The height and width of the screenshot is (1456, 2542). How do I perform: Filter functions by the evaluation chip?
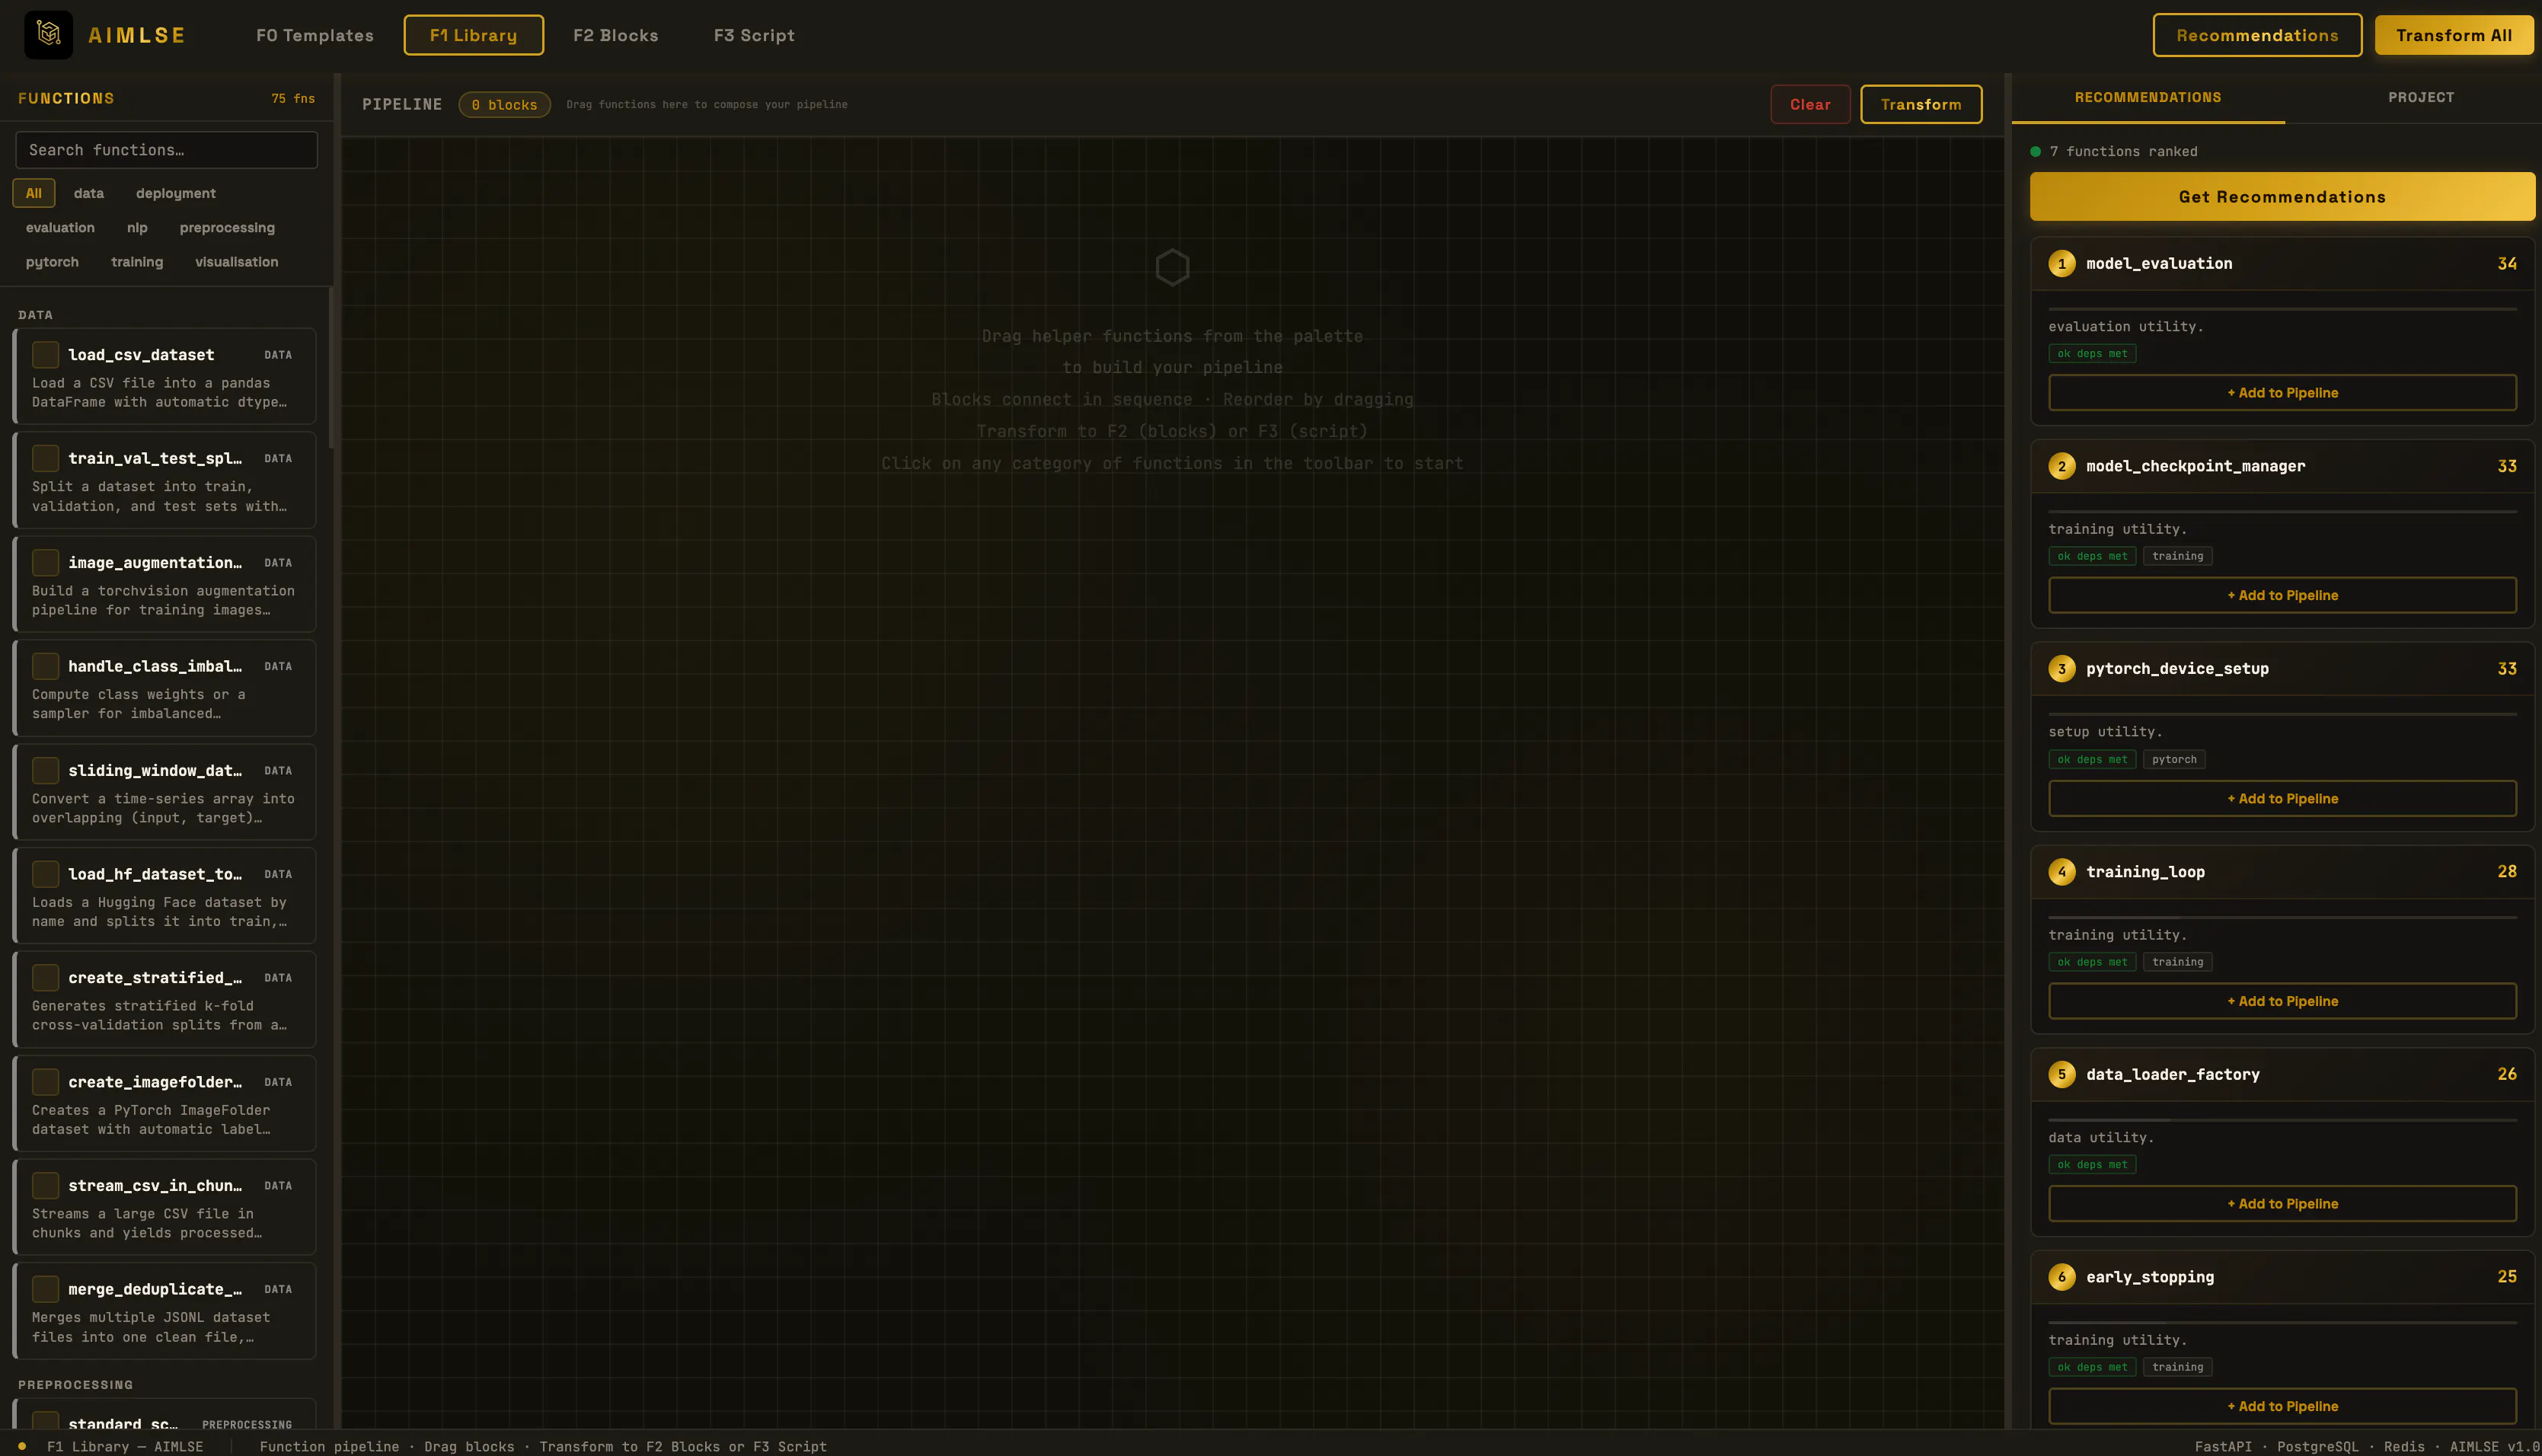[x=60, y=227]
